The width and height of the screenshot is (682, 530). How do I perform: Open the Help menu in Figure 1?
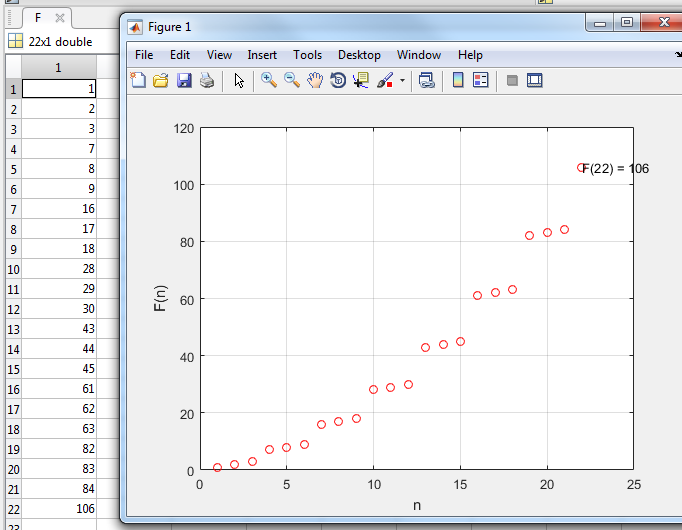(x=470, y=55)
